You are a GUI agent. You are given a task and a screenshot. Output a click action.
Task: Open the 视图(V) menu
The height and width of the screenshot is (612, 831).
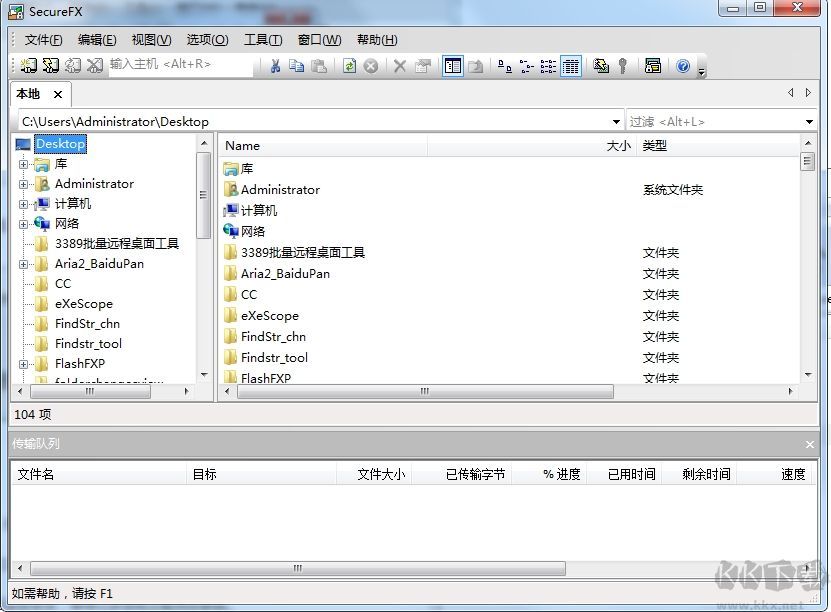point(152,40)
